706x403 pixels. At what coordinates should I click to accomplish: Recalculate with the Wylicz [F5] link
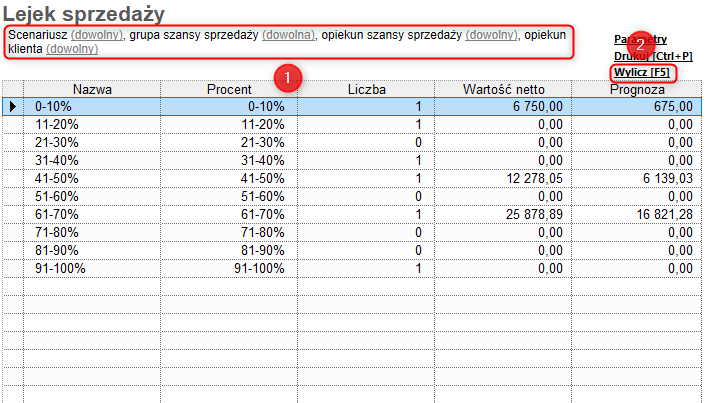(642, 73)
